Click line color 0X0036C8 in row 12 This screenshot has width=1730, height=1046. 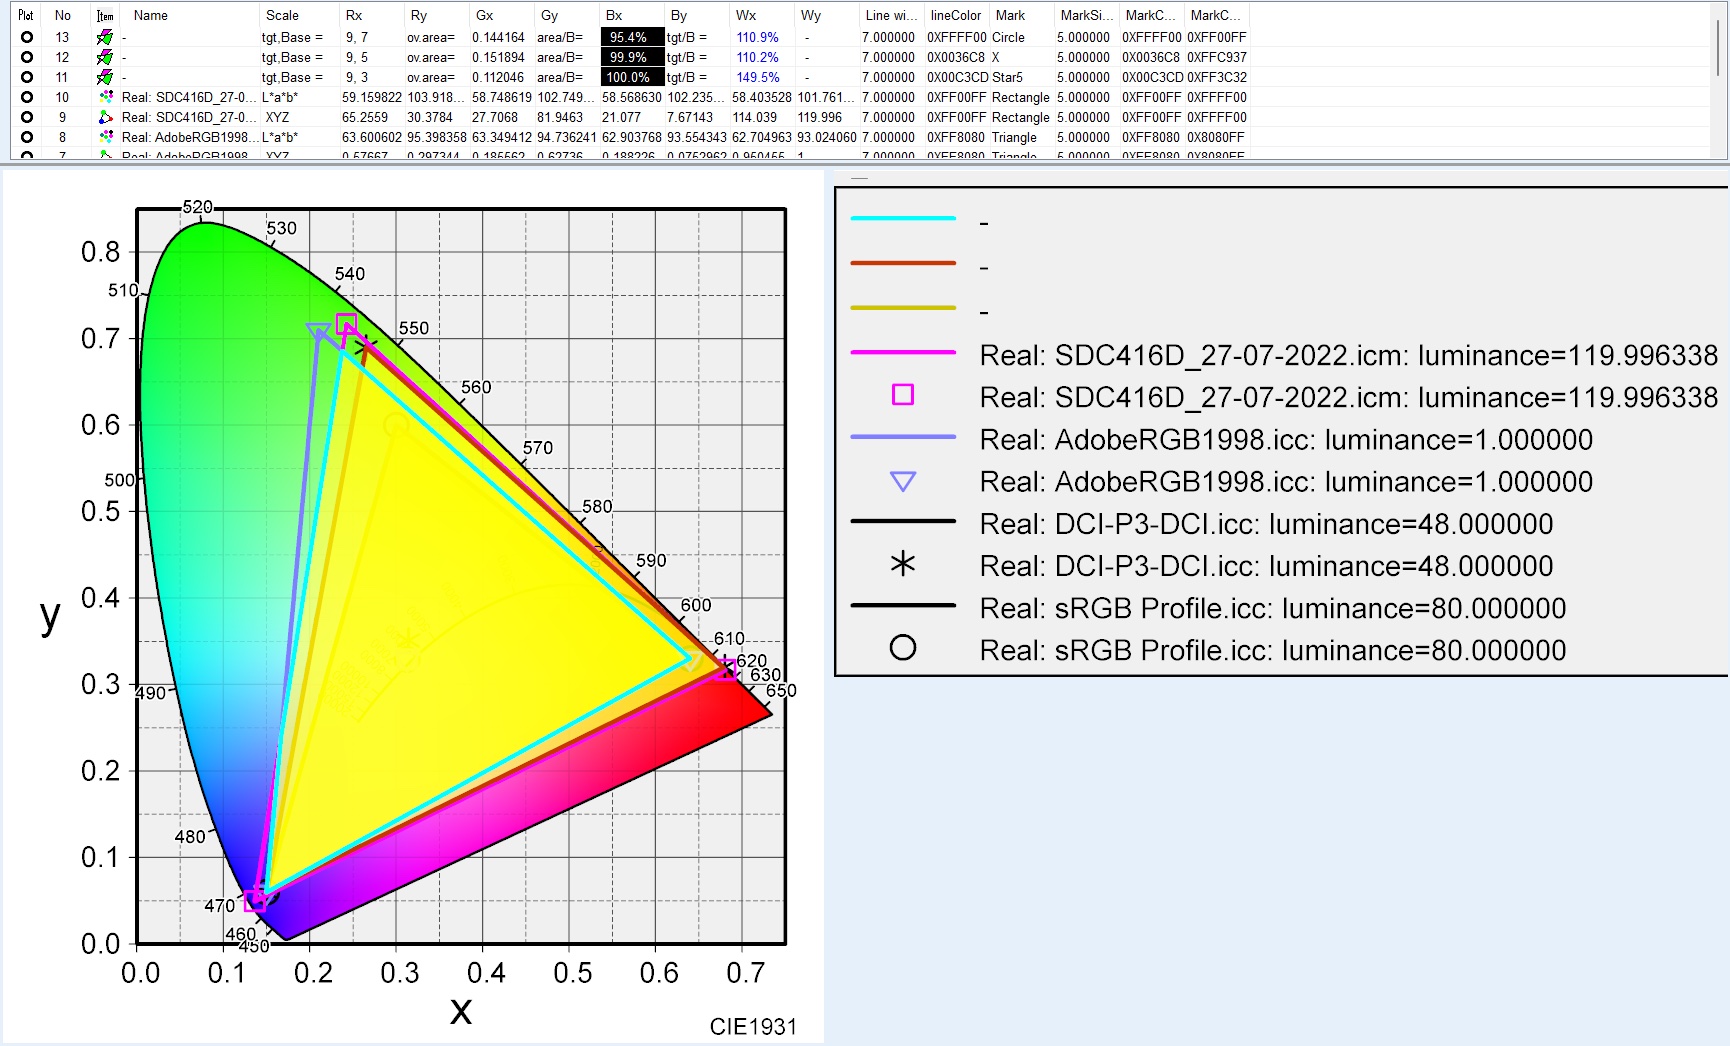pyautogui.click(x=957, y=57)
